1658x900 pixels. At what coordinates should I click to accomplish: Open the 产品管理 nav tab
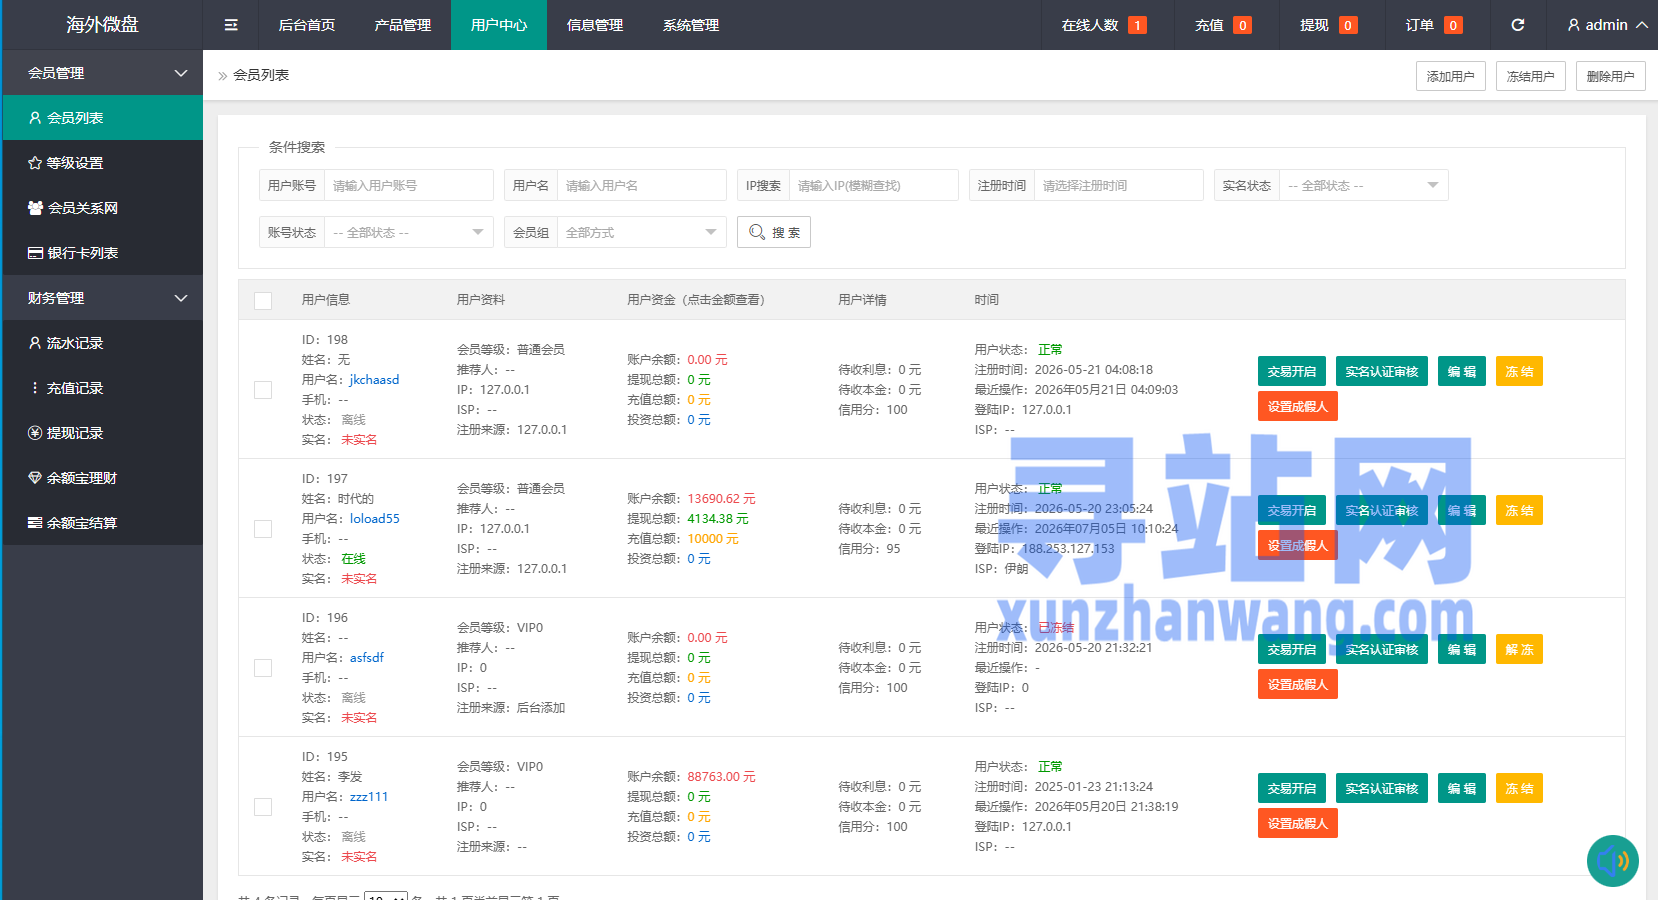pyautogui.click(x=403, y=25)
